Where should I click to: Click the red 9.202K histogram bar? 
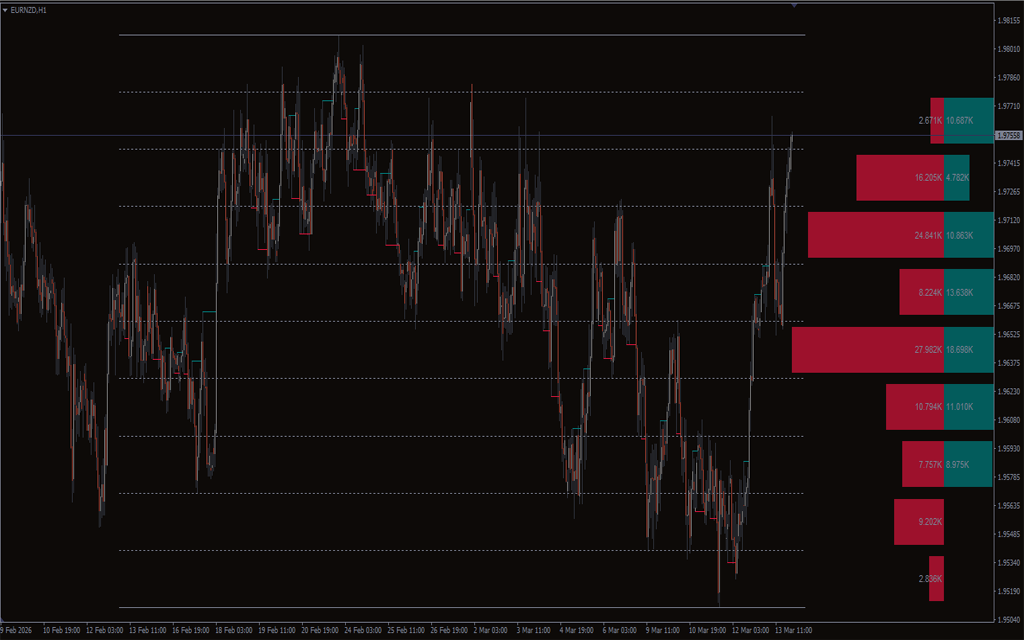tap(919, 522)
